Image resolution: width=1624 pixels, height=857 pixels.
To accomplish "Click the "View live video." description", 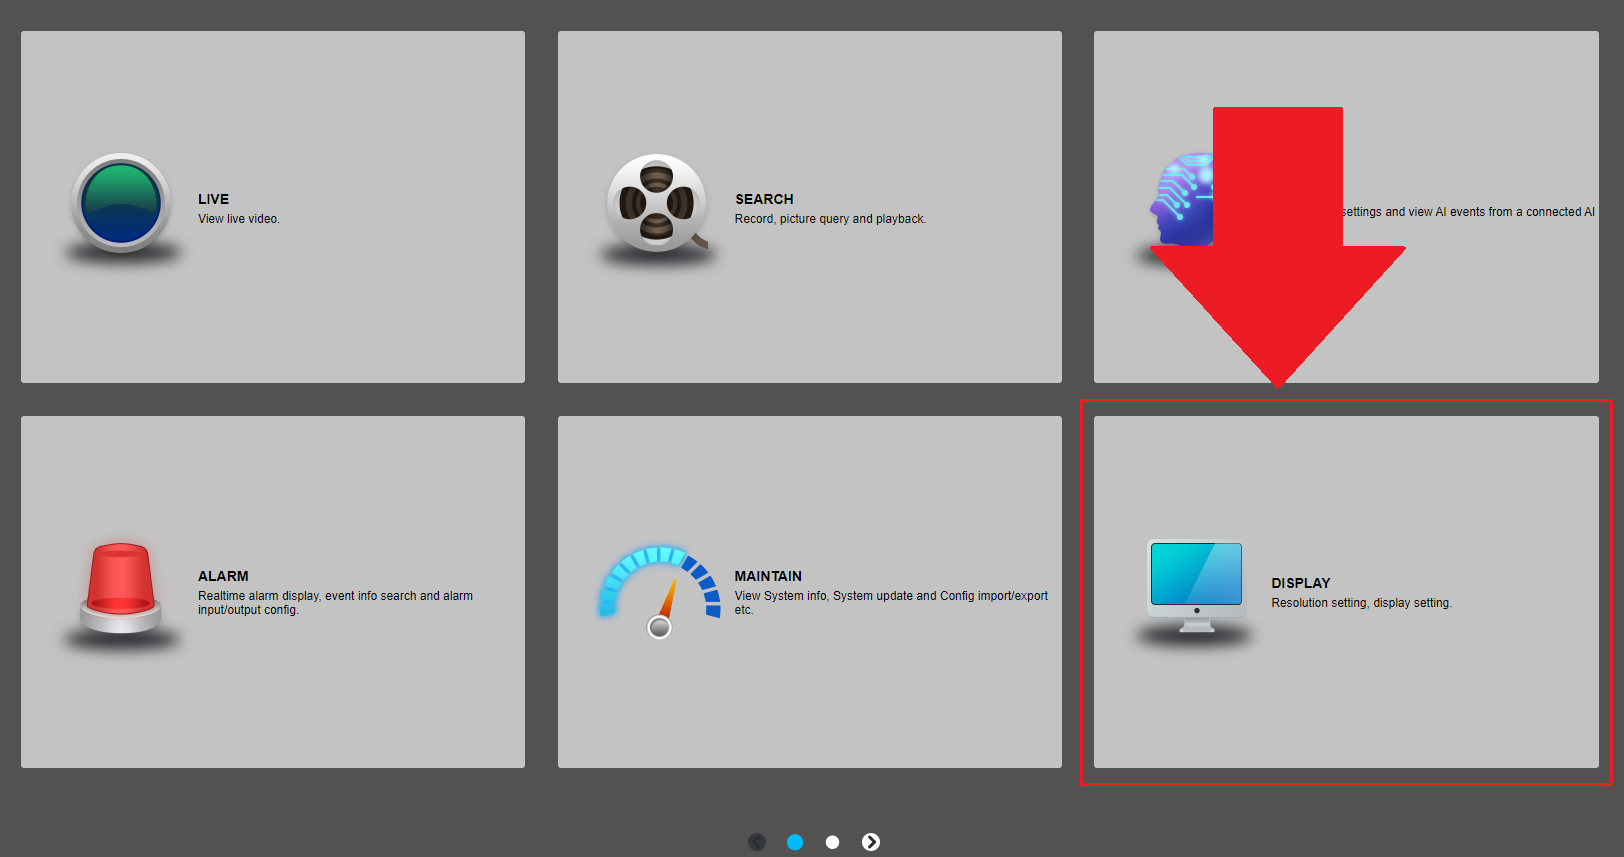I will 238,219.
